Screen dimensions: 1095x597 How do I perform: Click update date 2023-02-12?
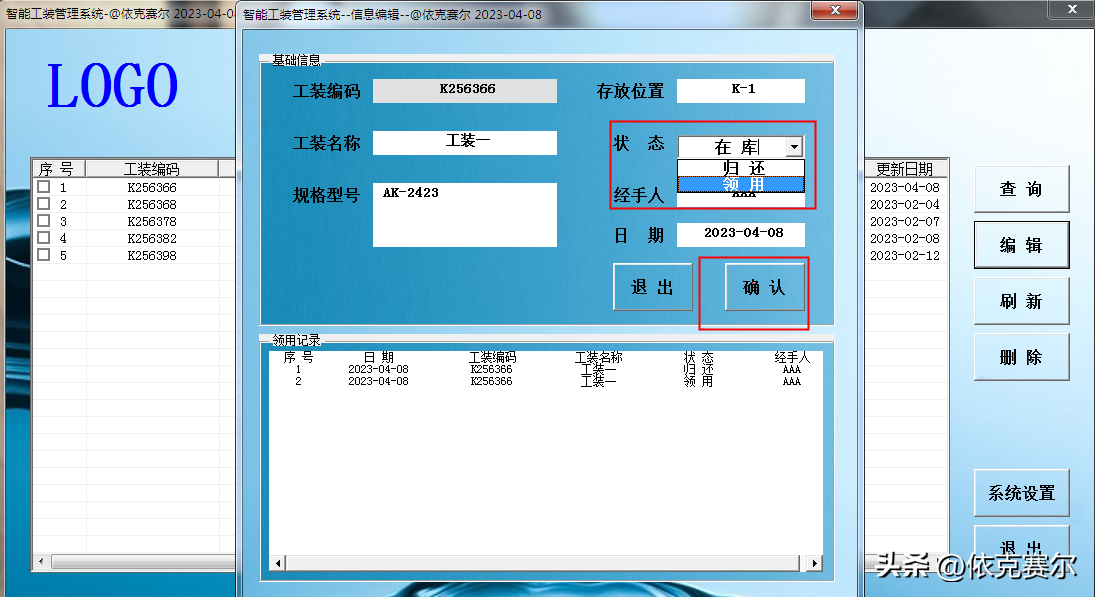(x=905, y=256)
